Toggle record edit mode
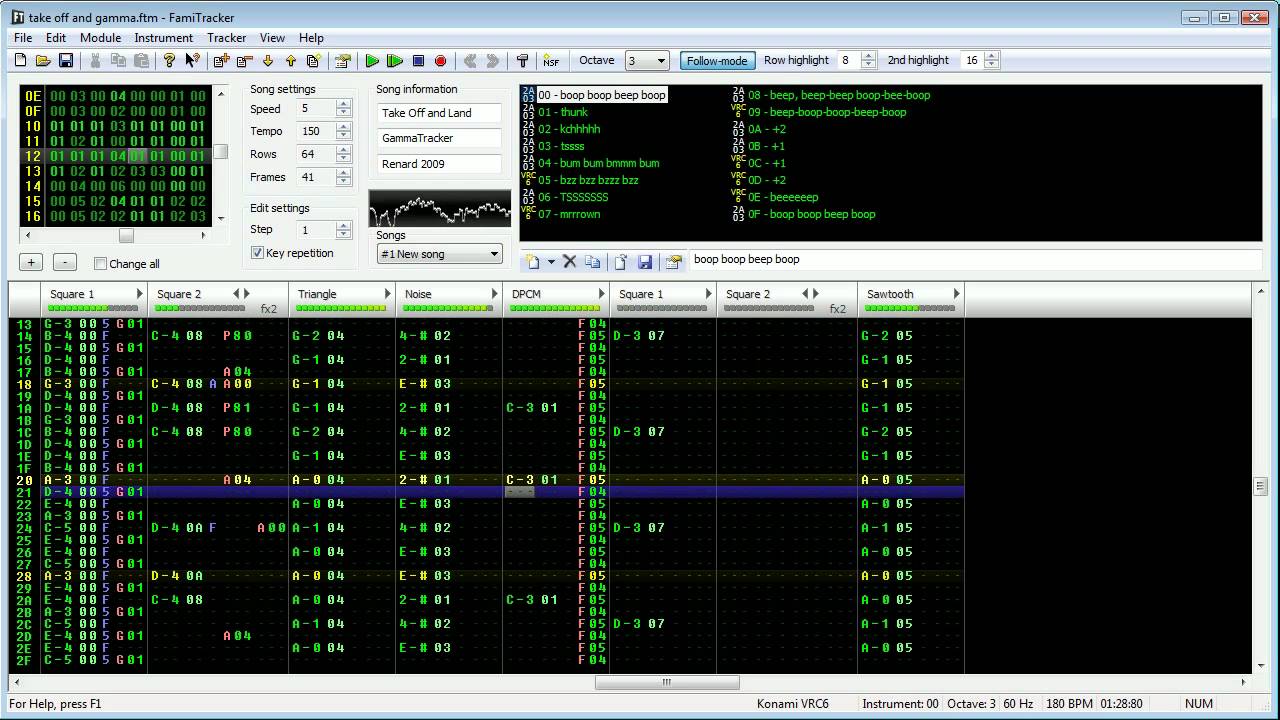 click(x=440, y=61)
